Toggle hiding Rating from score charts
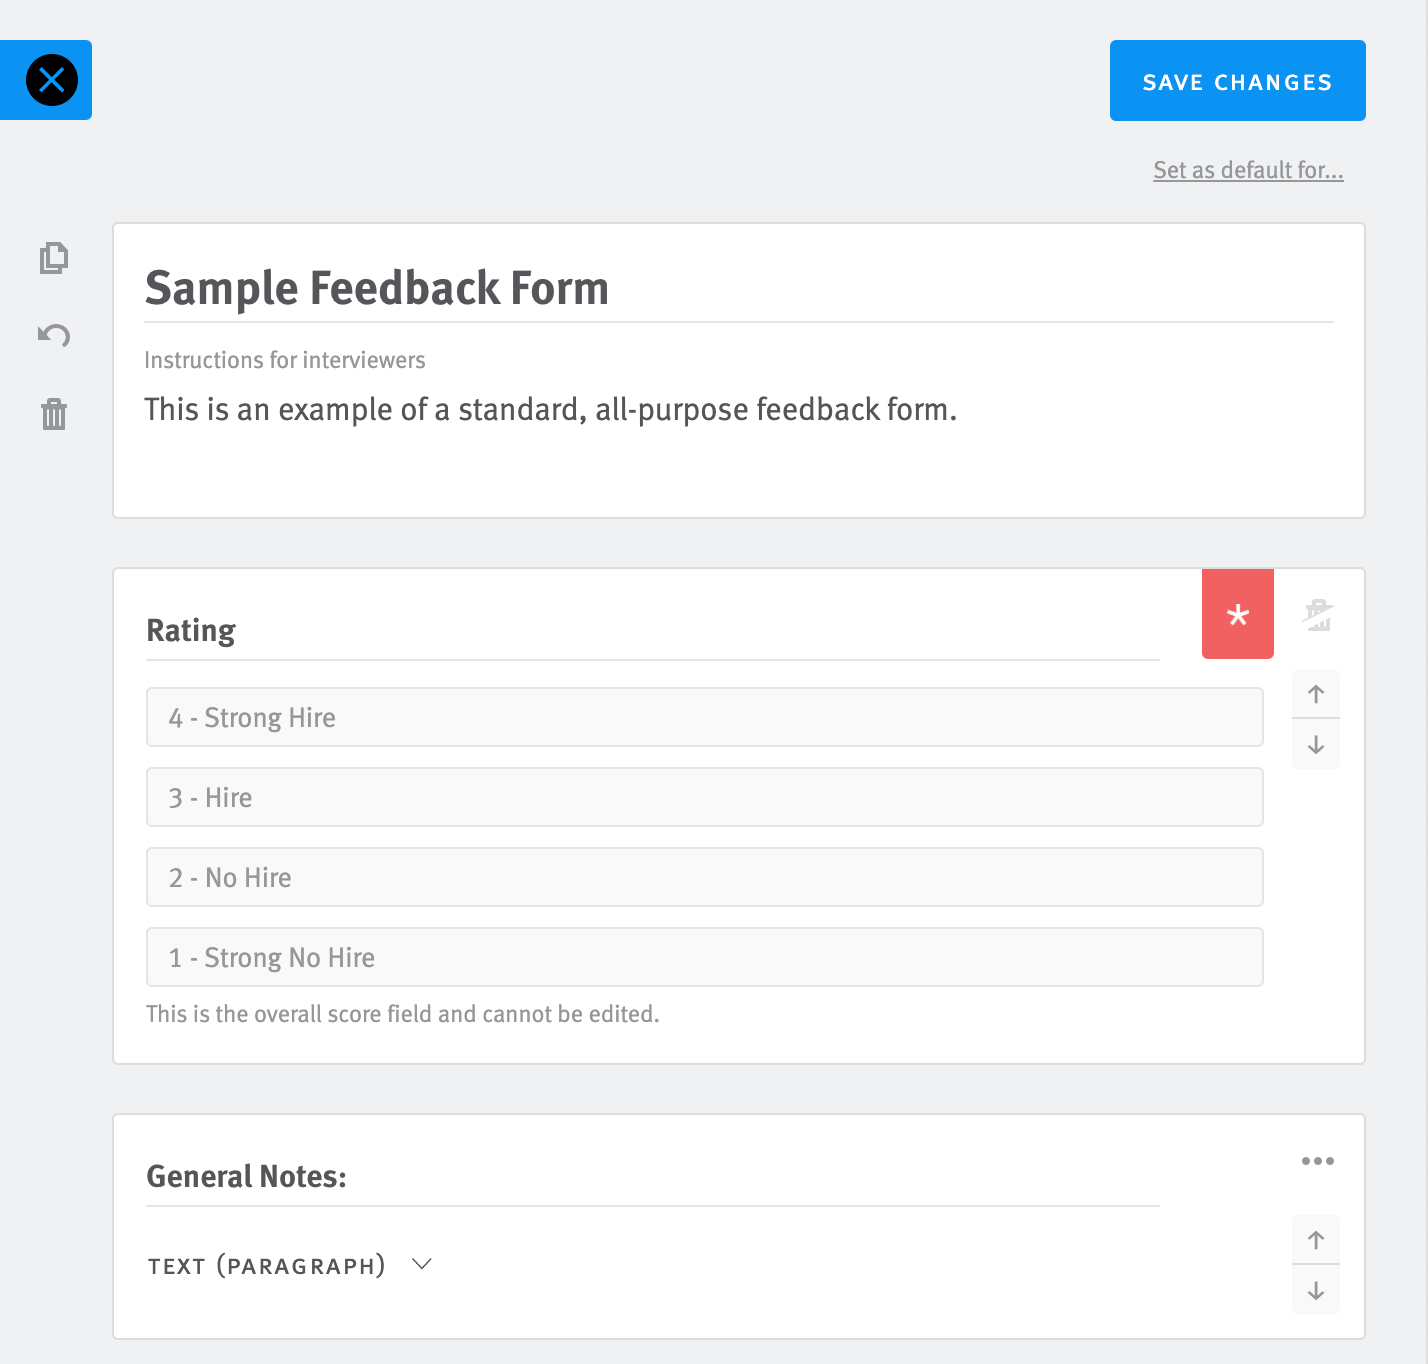The height and width of the screenshot is (1364, 1428). [1317, 614]
